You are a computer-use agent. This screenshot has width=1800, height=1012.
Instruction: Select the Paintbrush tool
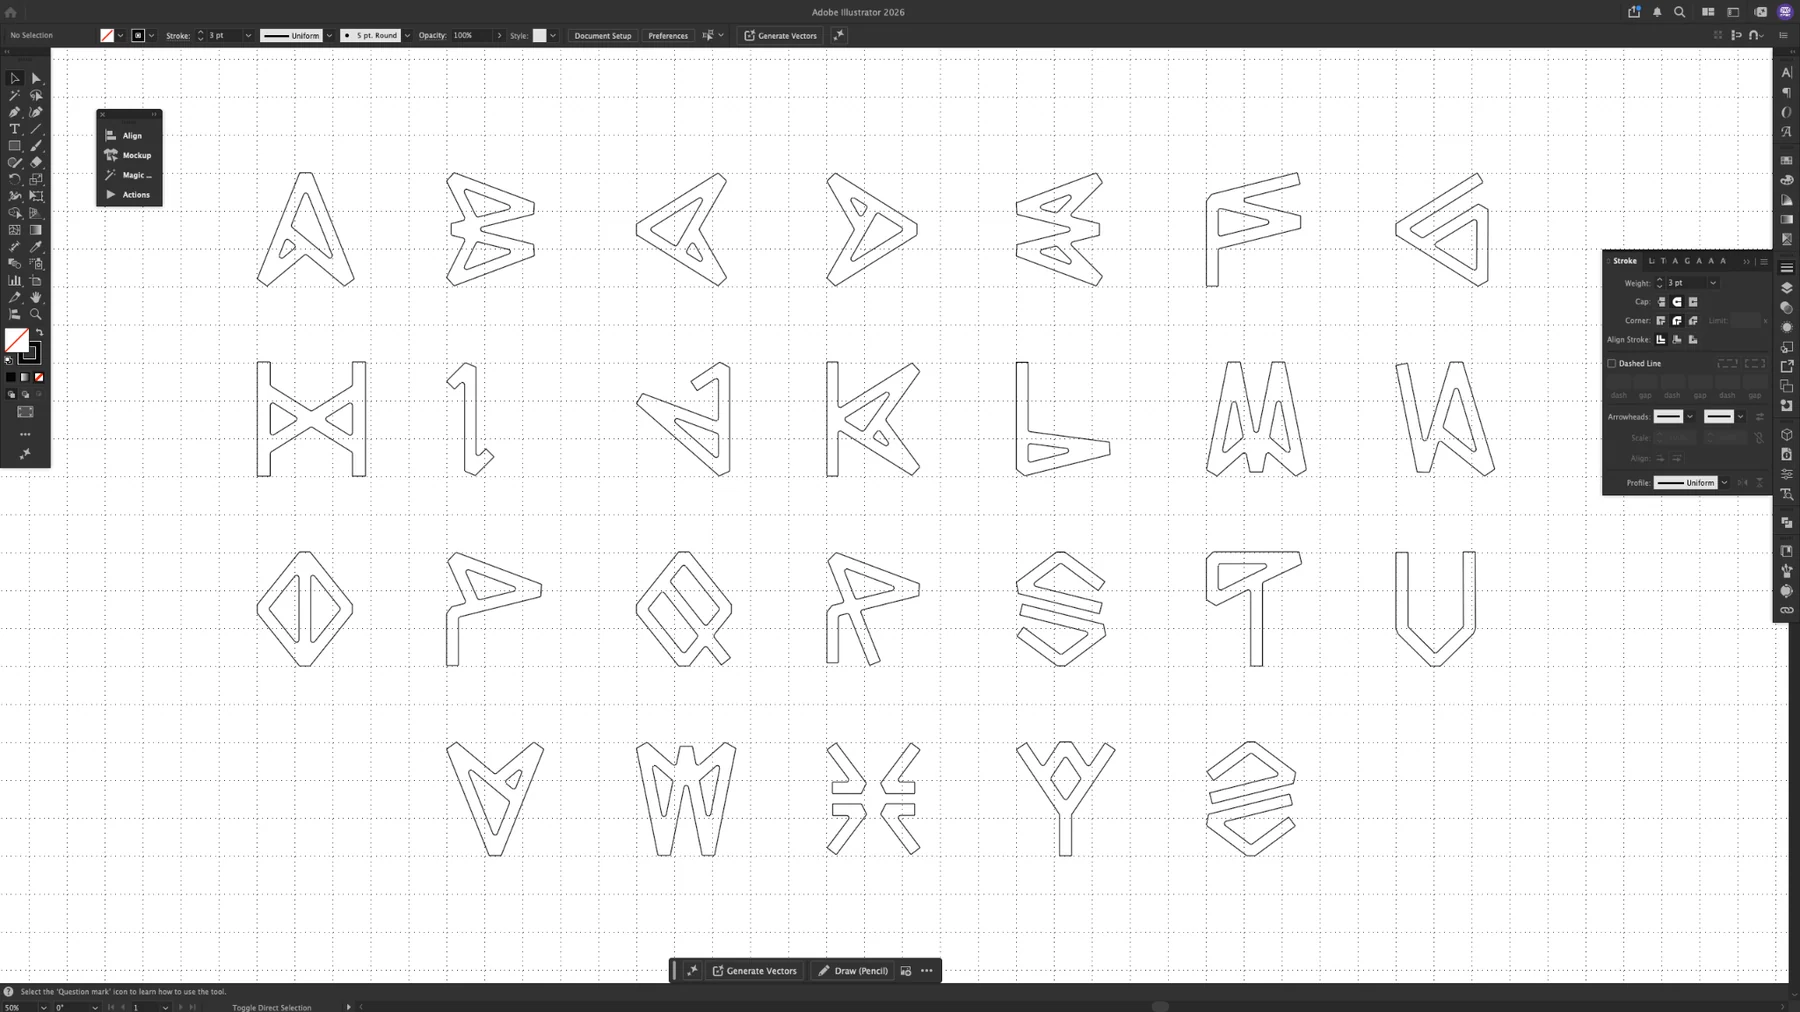[x=36, y=146]
